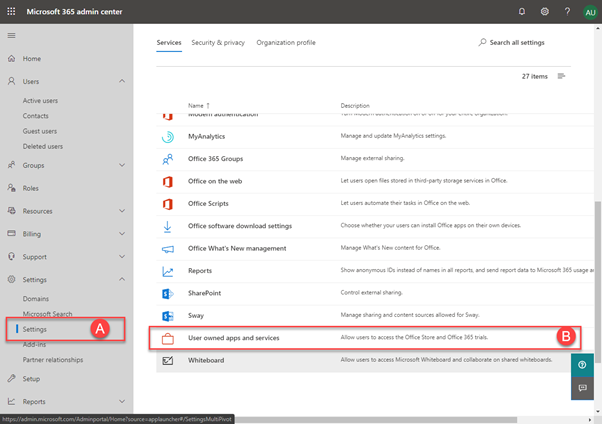Click the Office on the web icon
The height and width of the screenshot is (424, 602).
coord(167,181)
